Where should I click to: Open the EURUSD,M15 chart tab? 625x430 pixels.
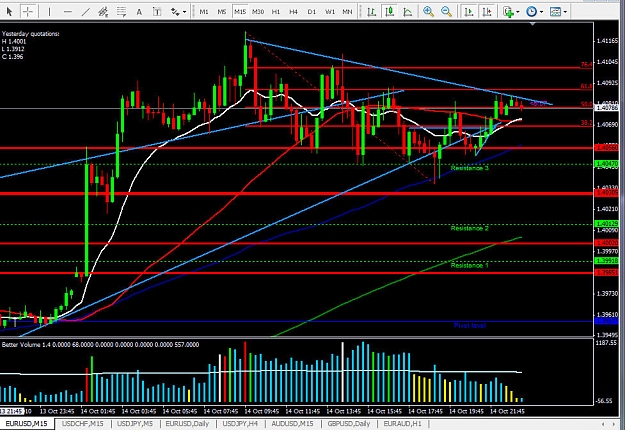point(26,424)
